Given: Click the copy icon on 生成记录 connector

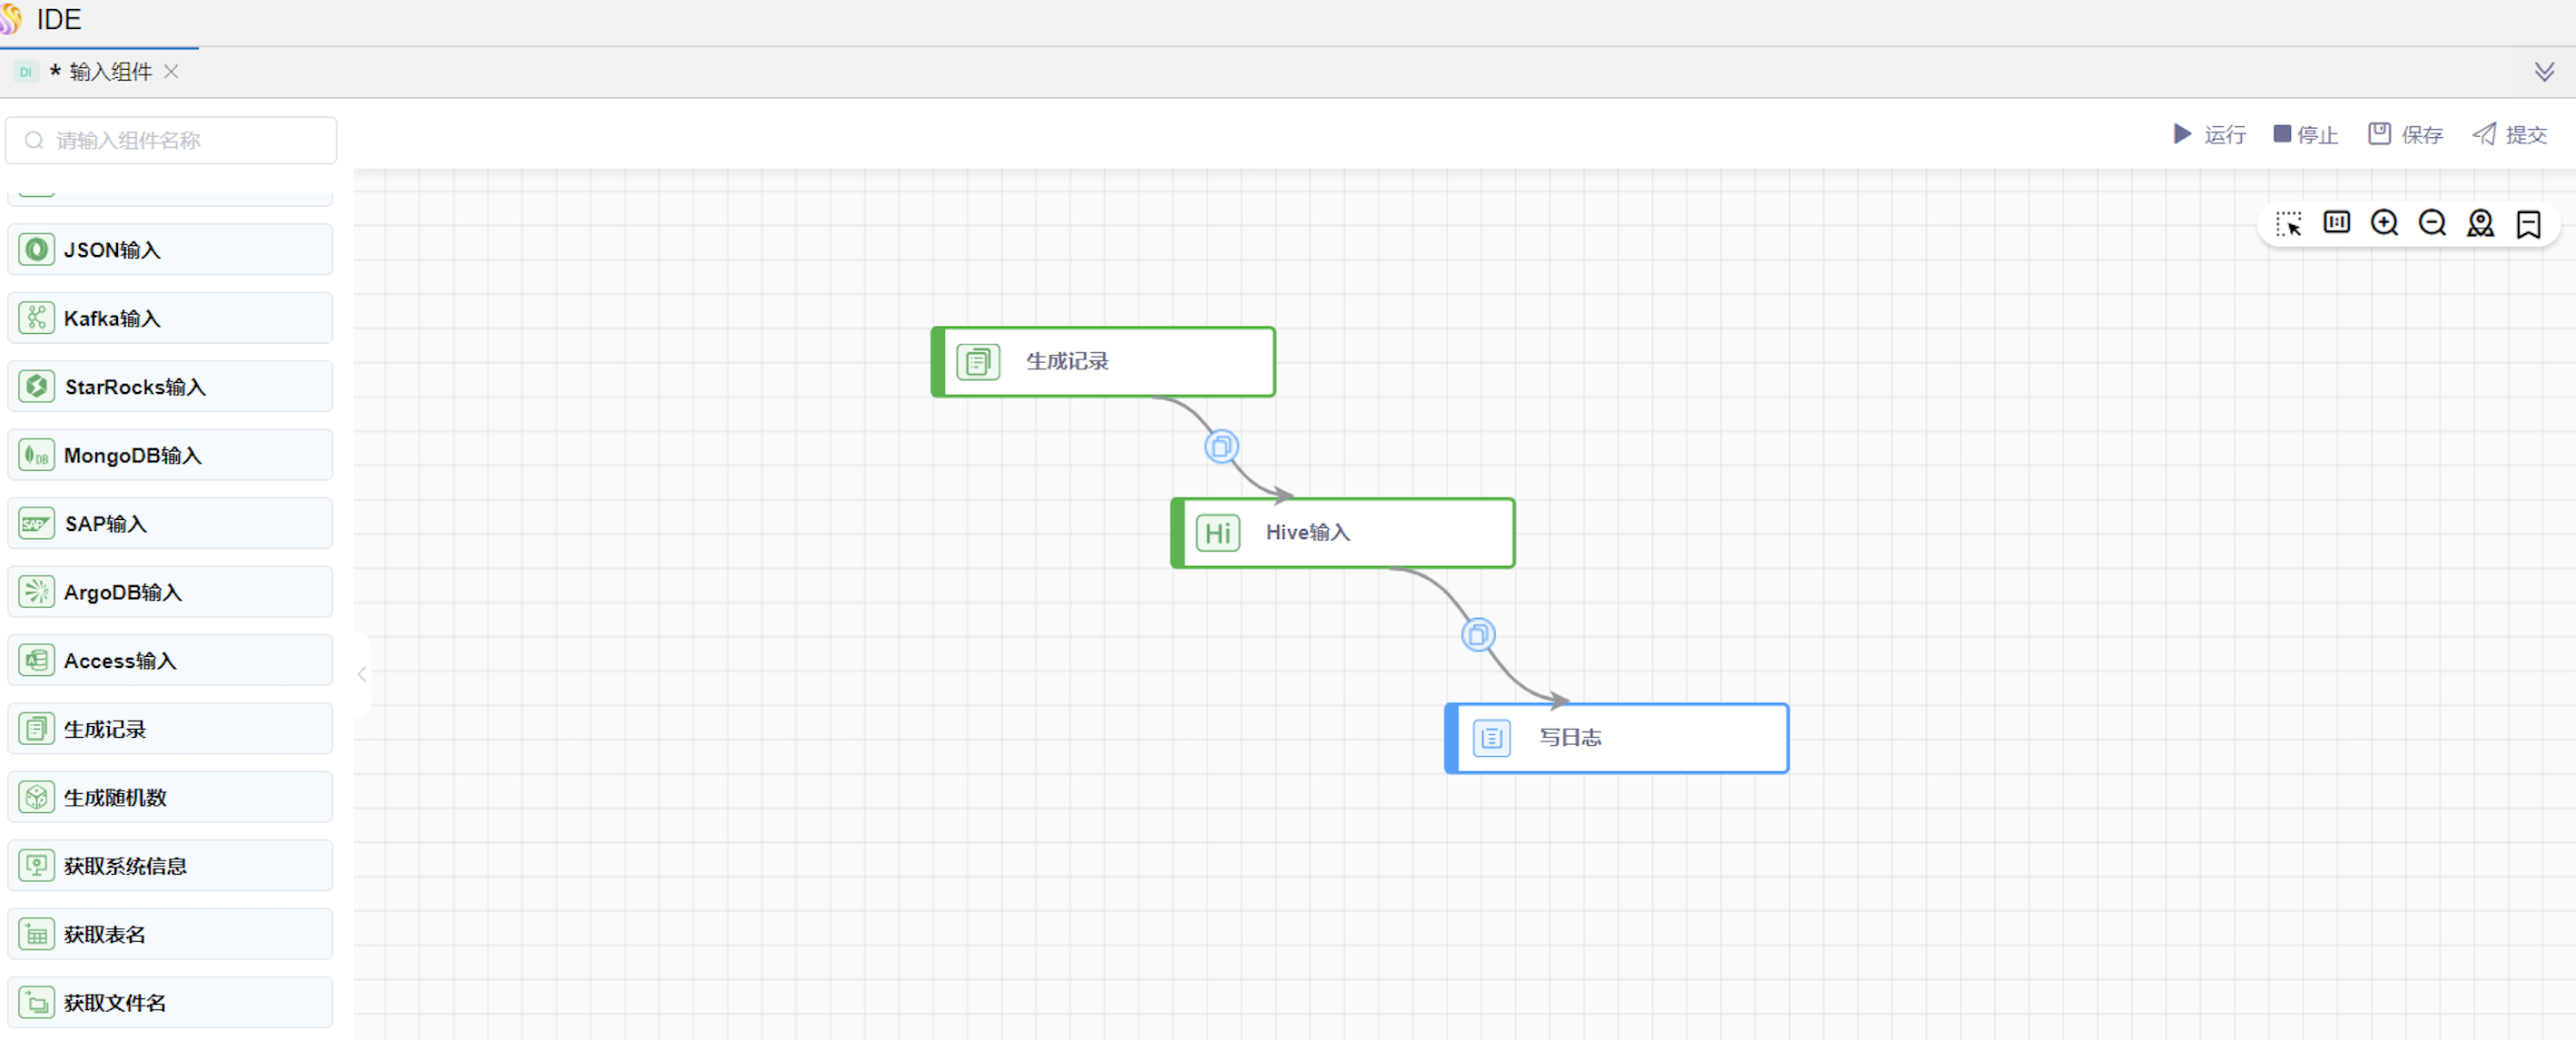Looking at the screenshot, I should point(1221,446).
